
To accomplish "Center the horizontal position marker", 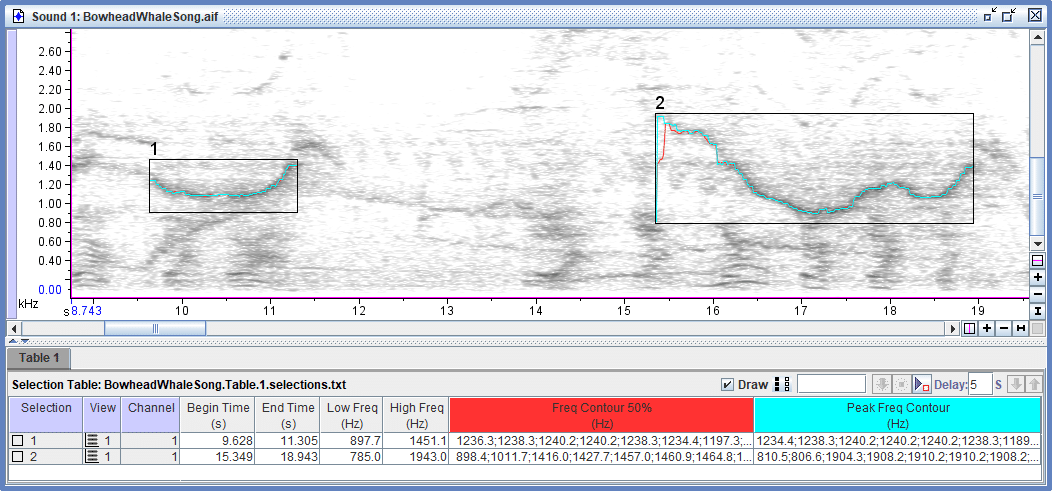I will click(970, 328).
